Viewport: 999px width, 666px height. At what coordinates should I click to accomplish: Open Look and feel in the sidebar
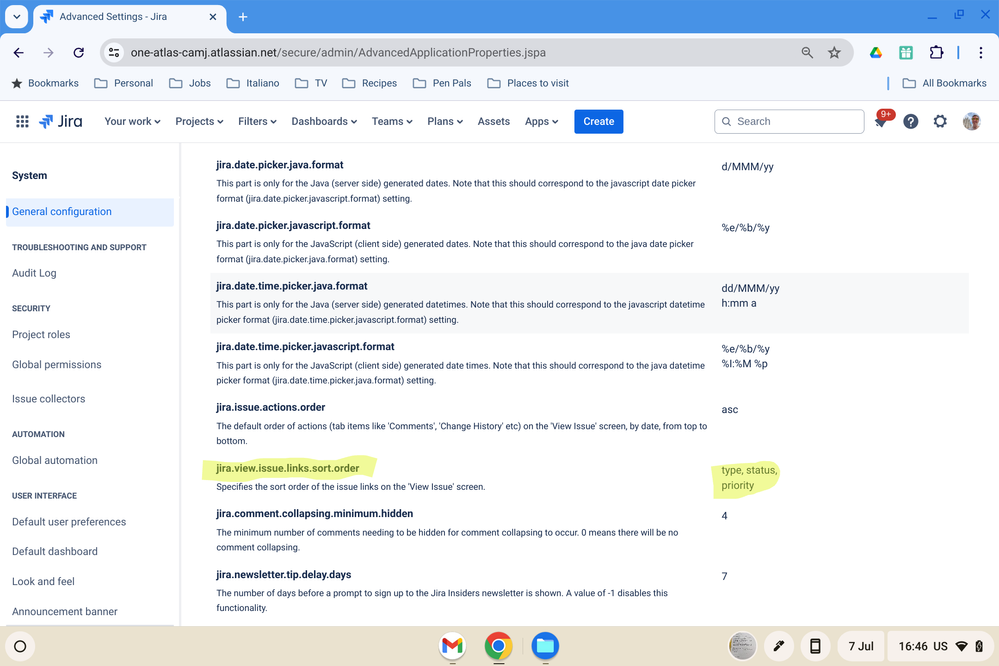[x=43, y=581]
